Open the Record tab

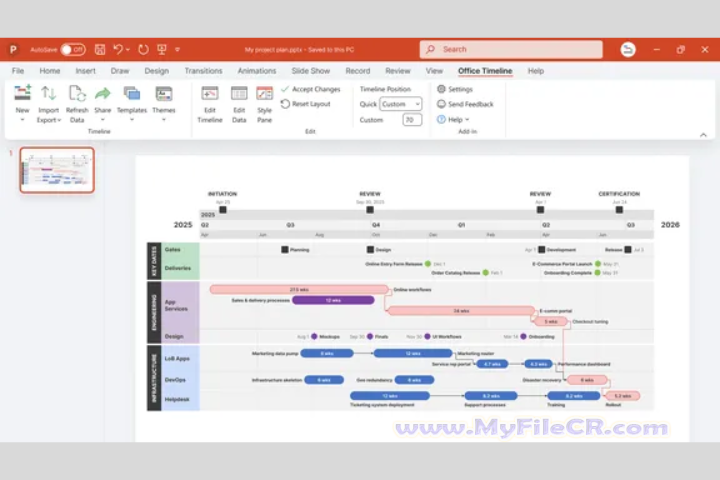pos(358,71)
